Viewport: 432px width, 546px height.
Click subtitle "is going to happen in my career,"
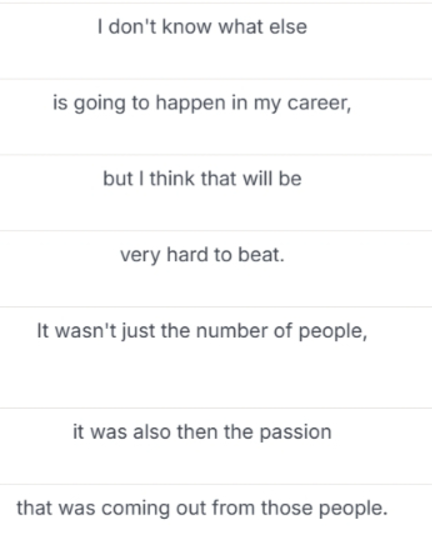[216, 117]
